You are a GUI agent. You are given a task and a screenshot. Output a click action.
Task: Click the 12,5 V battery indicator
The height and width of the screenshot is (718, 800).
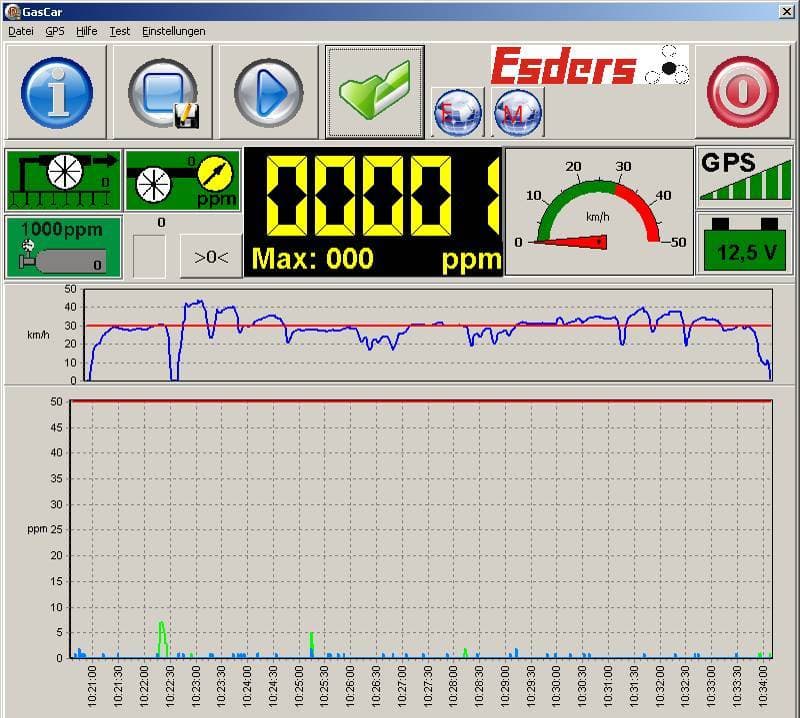click(x=745, y=245)
